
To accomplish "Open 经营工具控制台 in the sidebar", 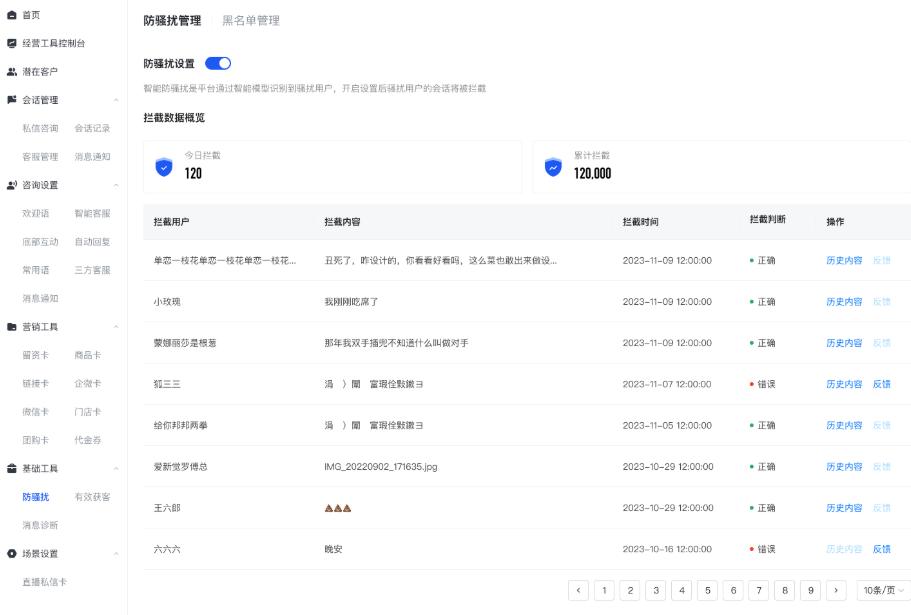I will point(53,44).
